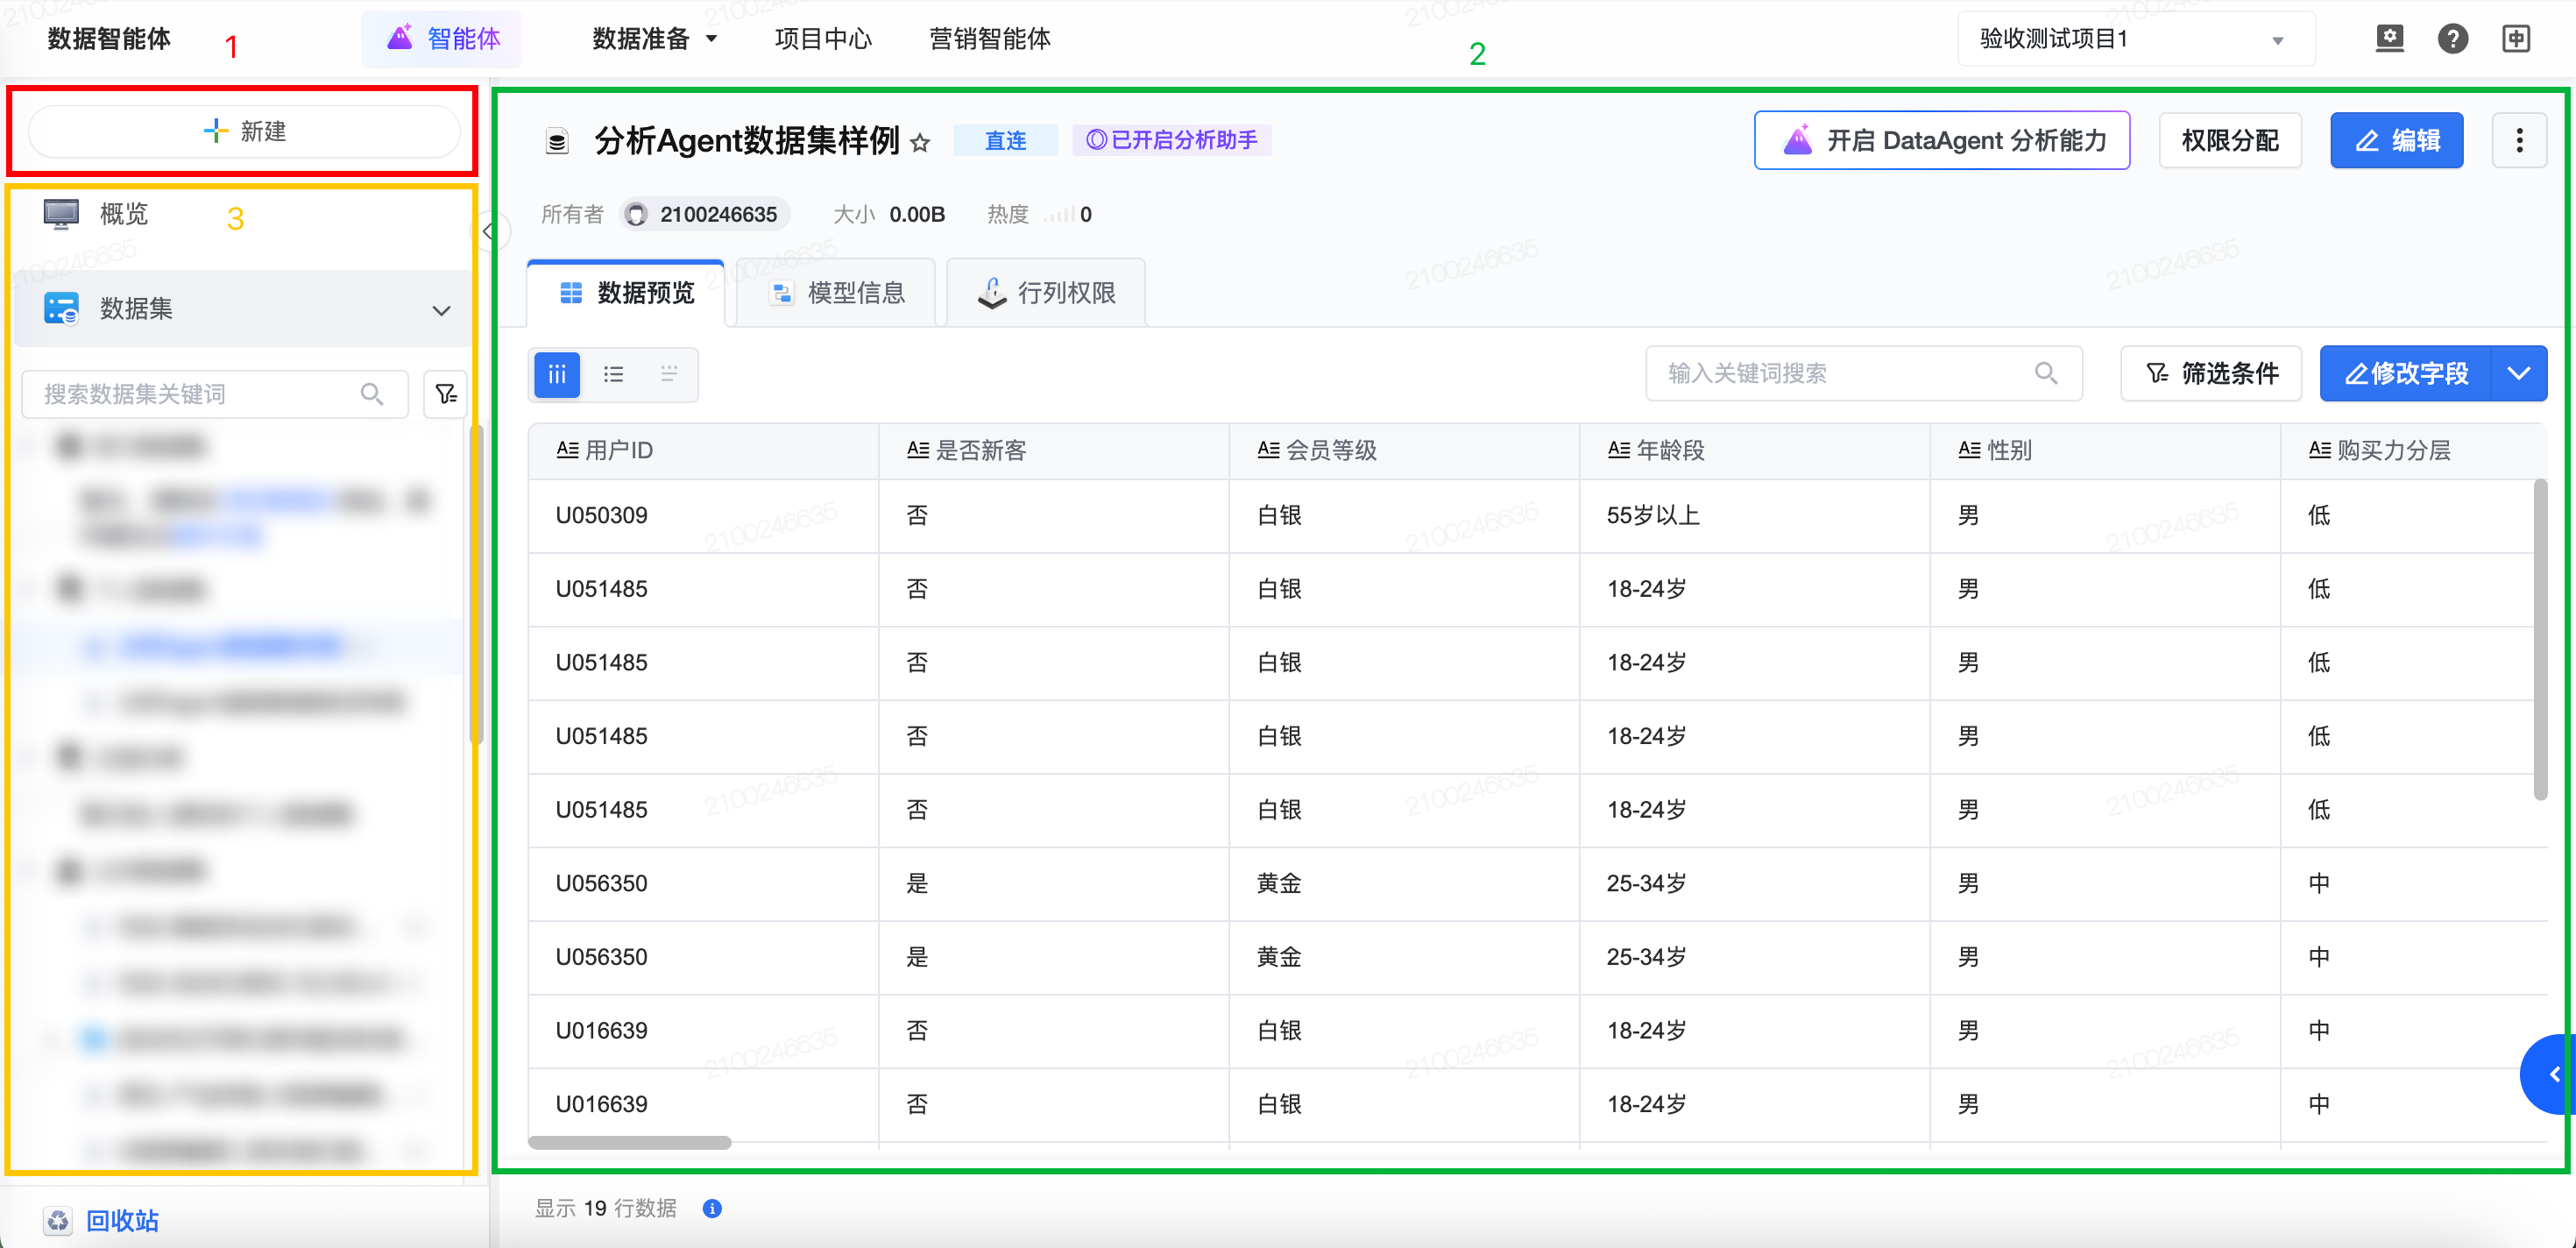Expand the 修改字段 dropdown arrow

[2518, 373]
